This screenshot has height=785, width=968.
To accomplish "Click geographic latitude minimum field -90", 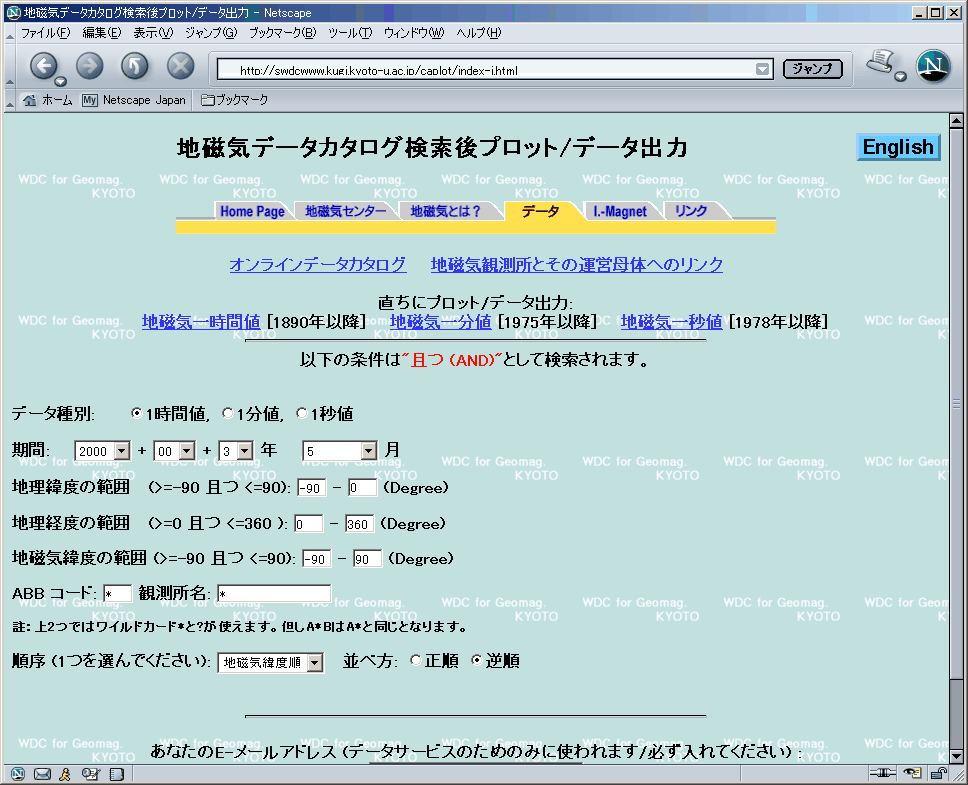I will [x=312, y=488].
